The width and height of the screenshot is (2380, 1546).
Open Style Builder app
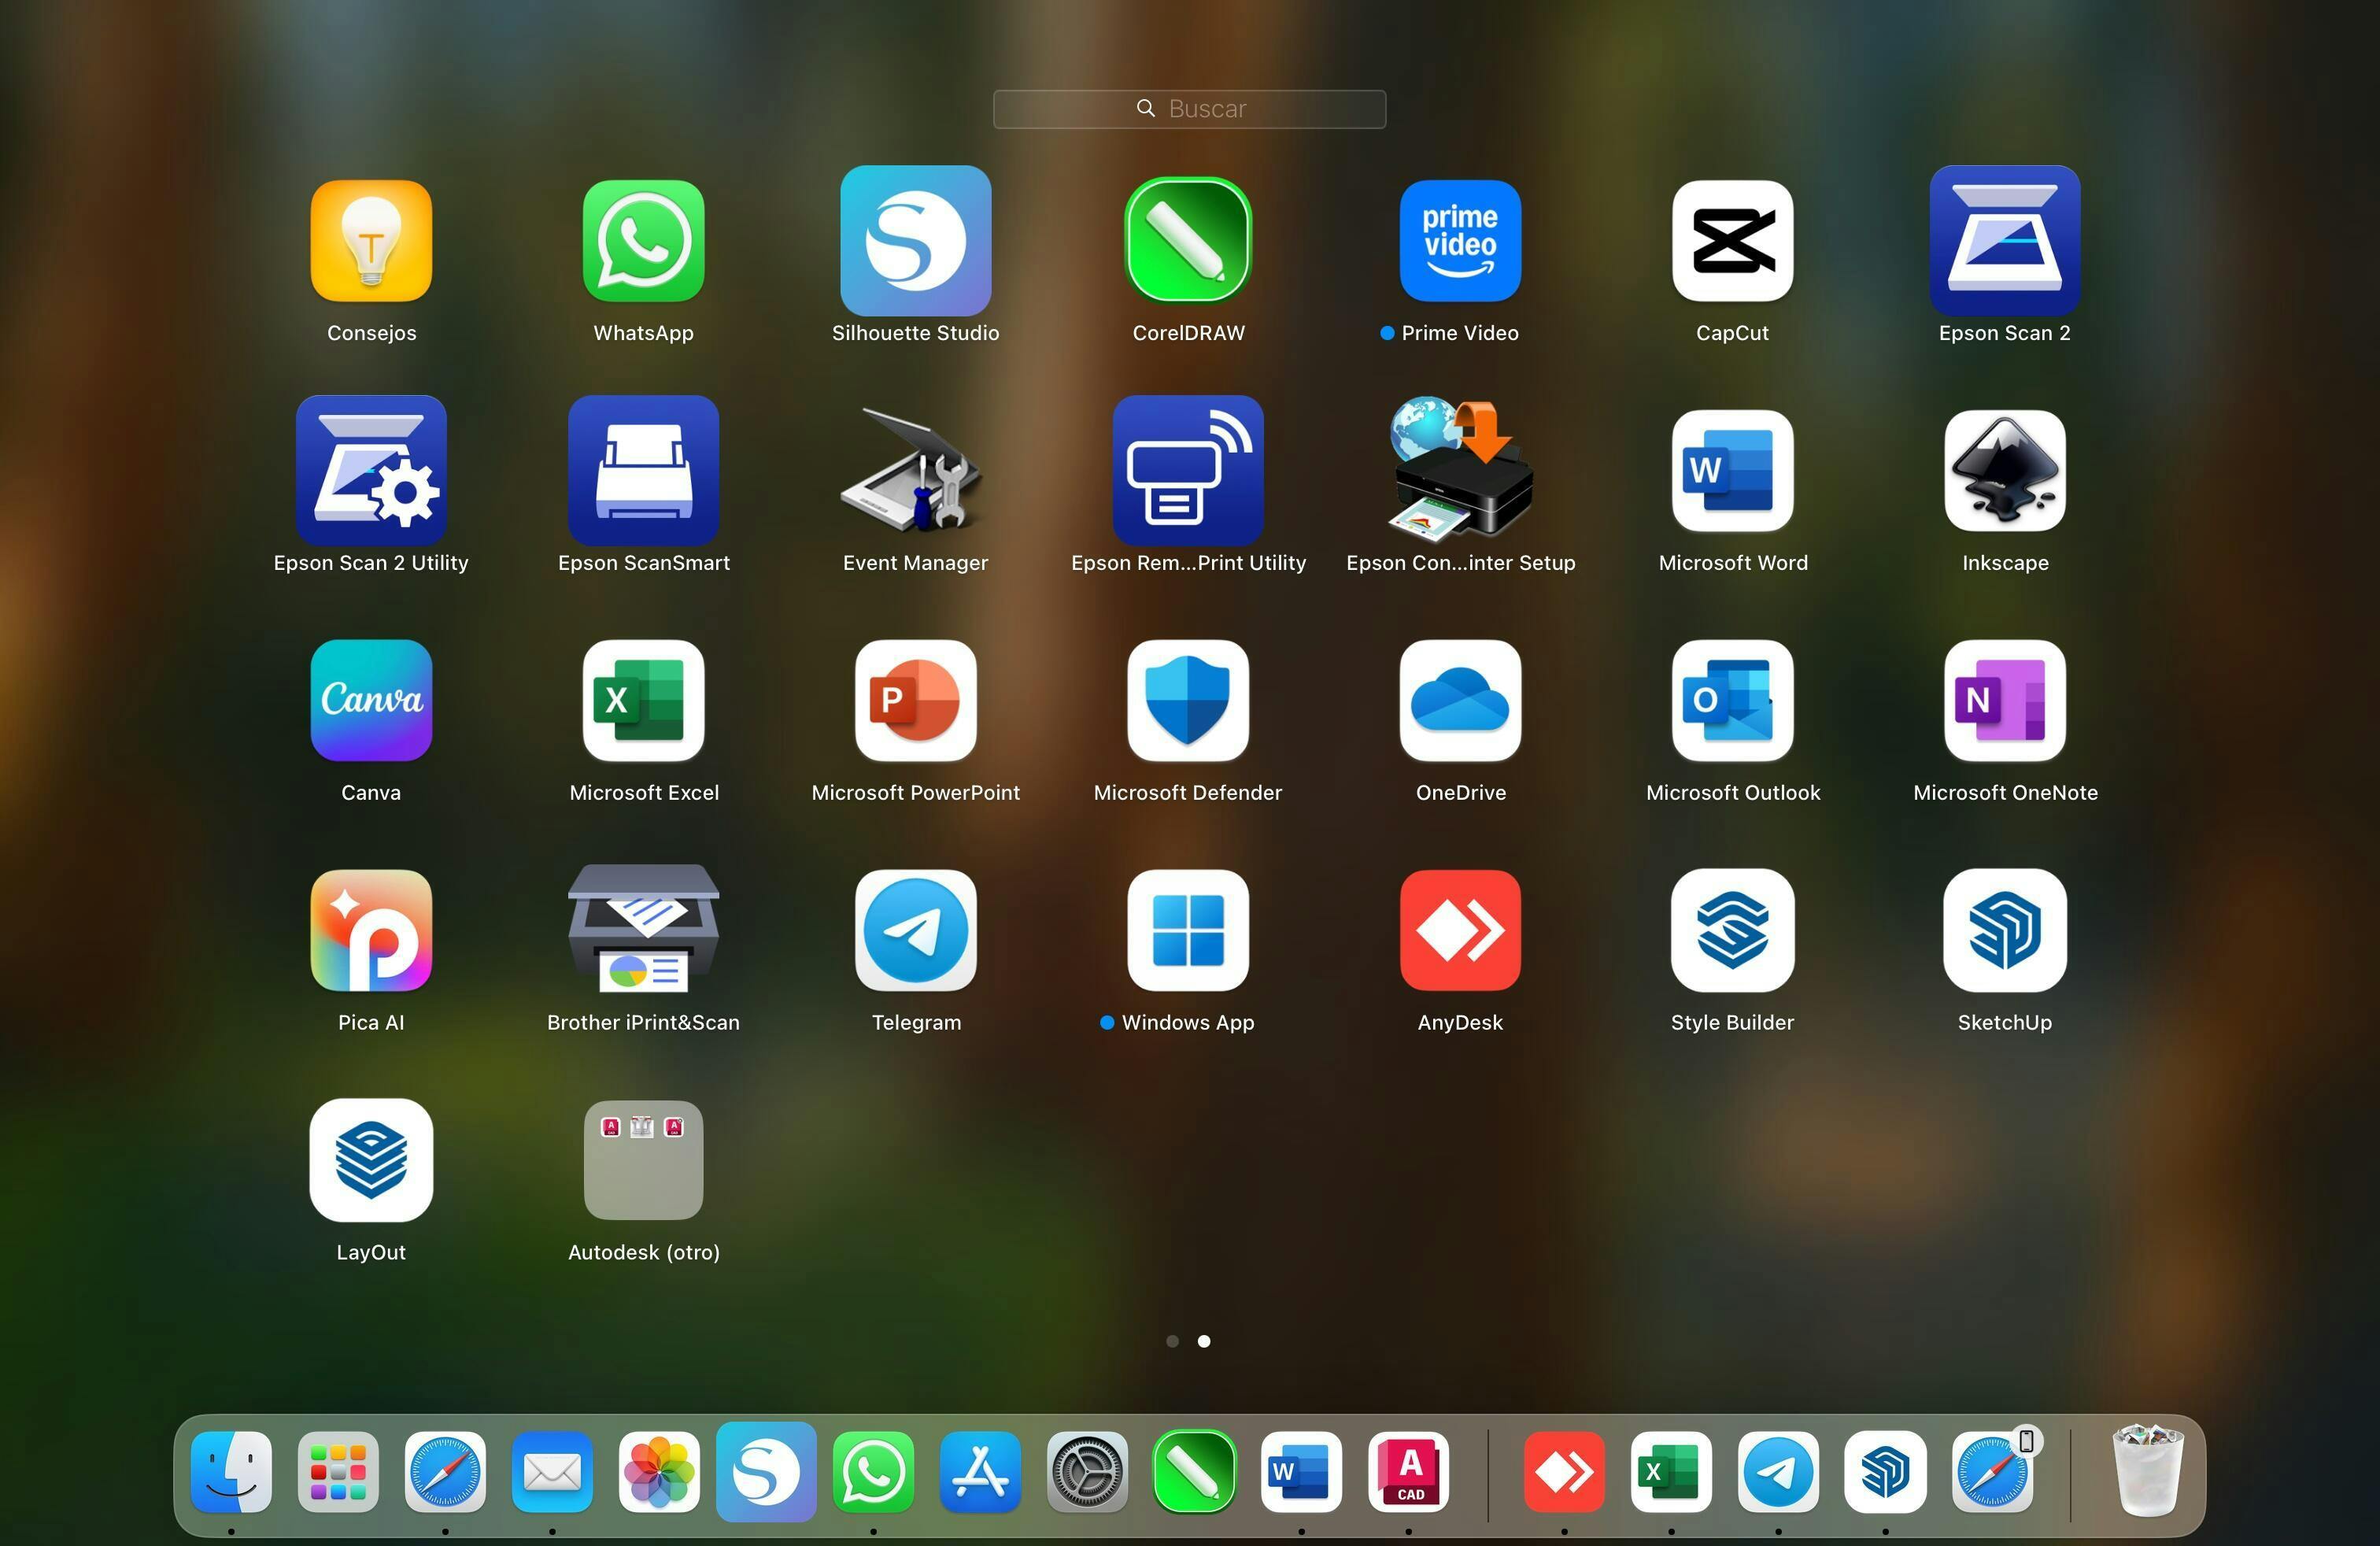point(1732,930)
